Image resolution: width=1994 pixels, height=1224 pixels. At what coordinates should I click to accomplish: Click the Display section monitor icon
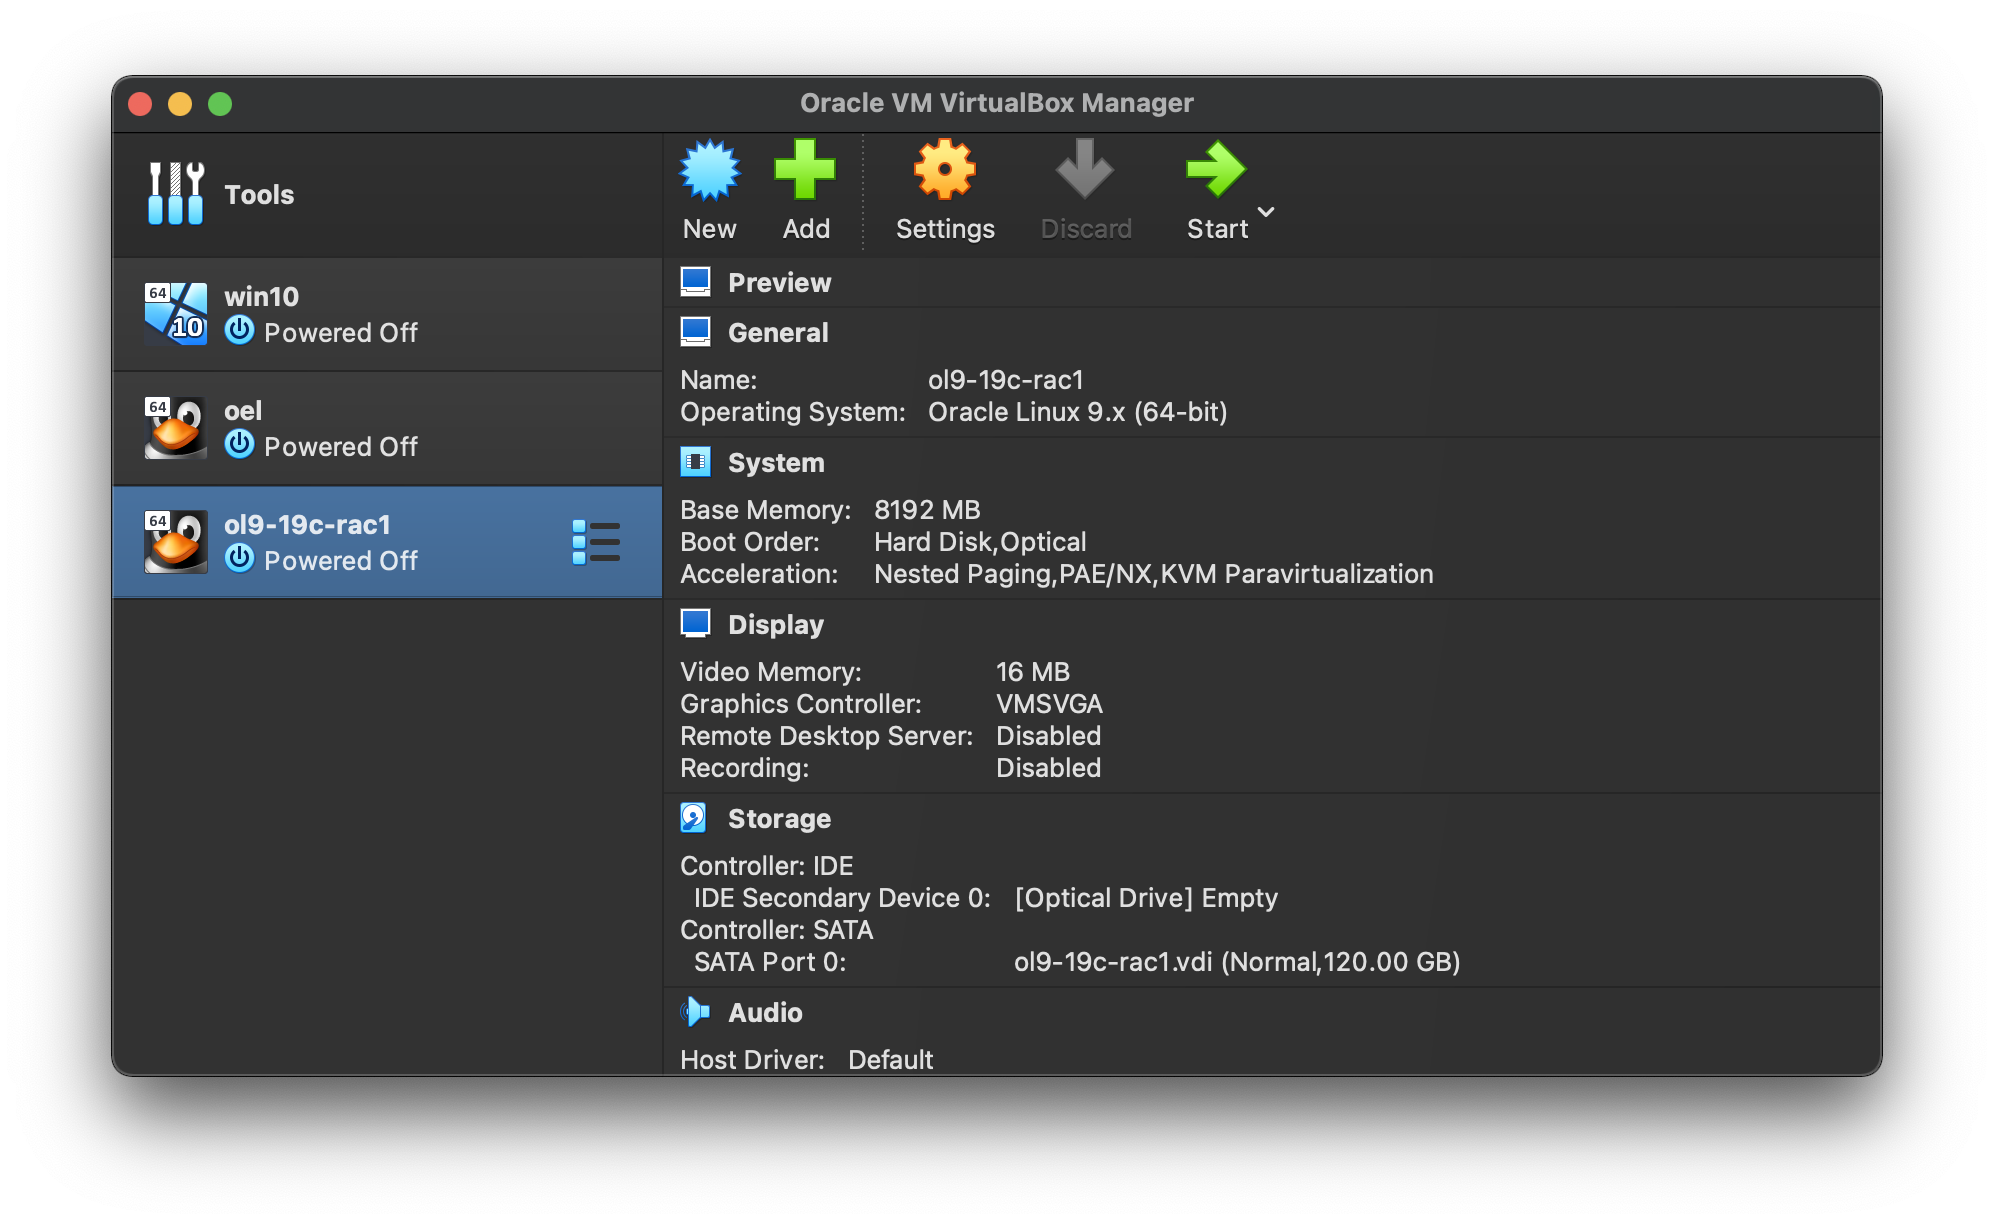coord(695,625)
